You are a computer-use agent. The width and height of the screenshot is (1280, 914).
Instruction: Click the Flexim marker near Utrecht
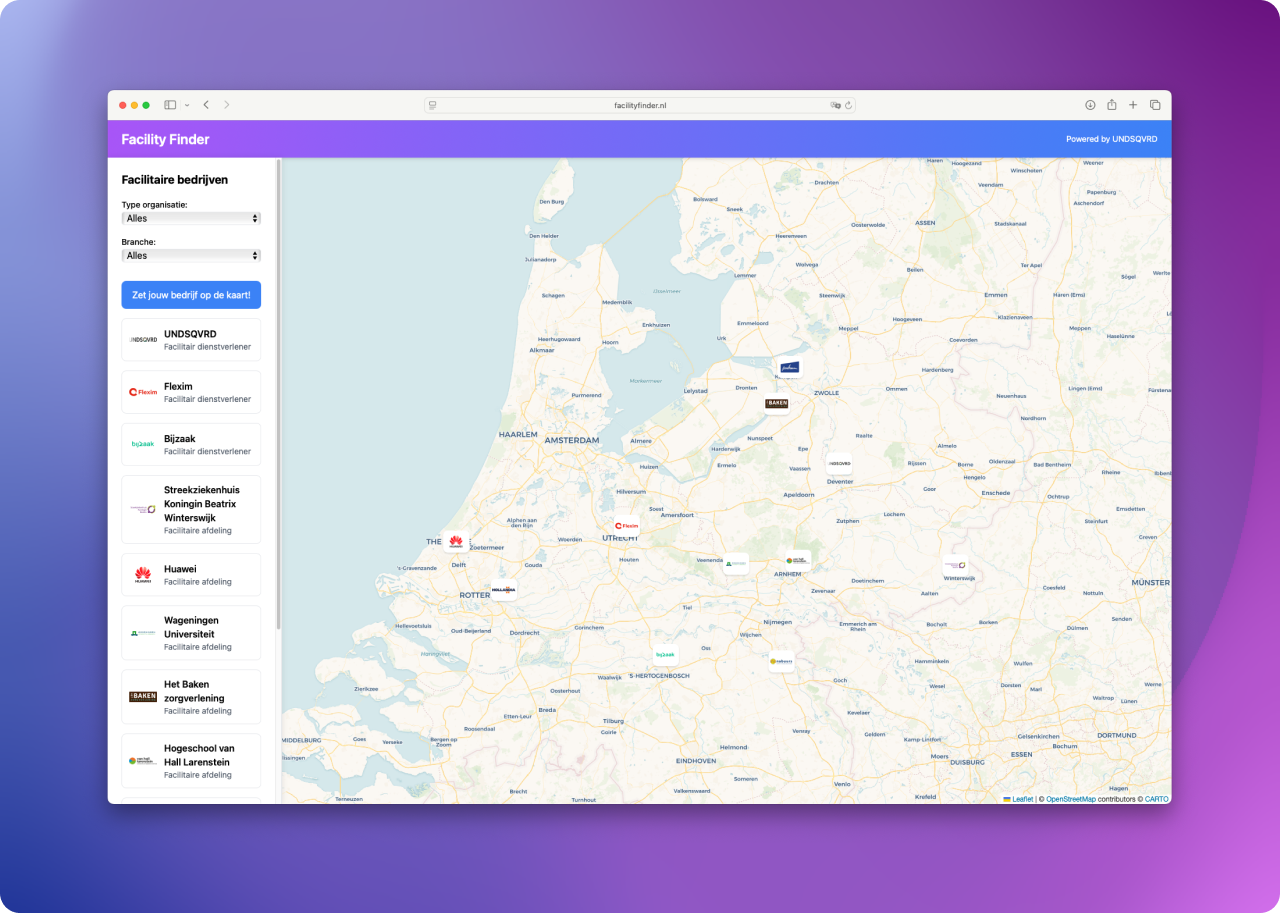pos(626,525)
